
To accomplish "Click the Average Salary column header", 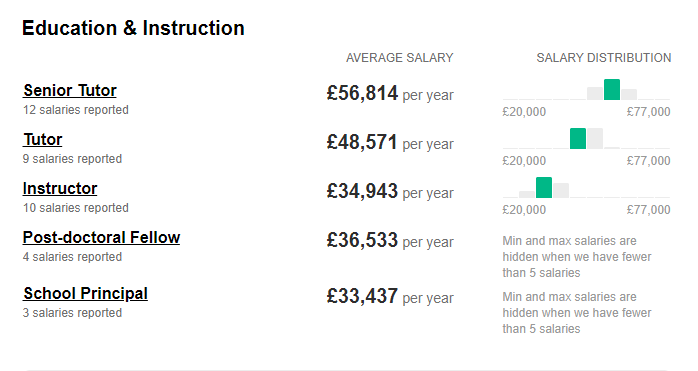I will click(400, 58).
